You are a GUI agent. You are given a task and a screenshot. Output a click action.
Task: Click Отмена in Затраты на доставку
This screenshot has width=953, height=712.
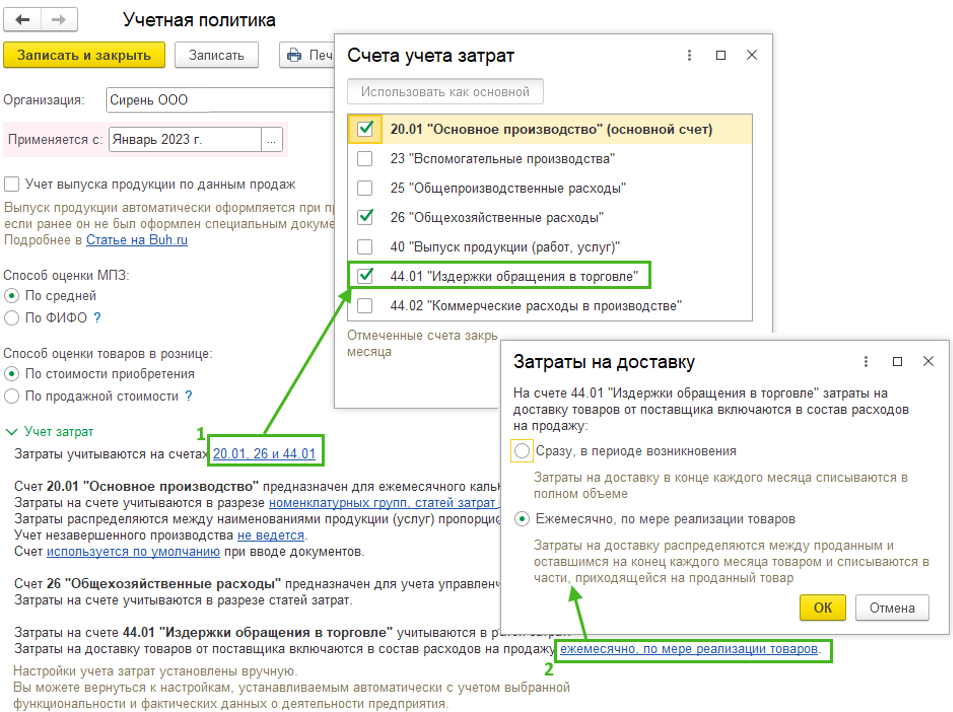[892, 608]
